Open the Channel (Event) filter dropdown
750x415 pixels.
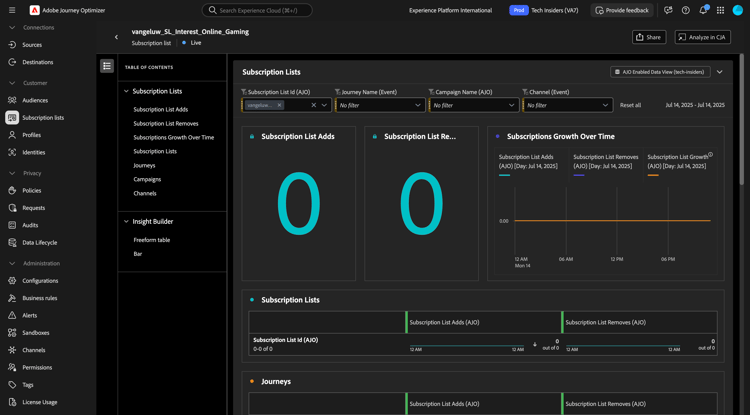(567, 105)
